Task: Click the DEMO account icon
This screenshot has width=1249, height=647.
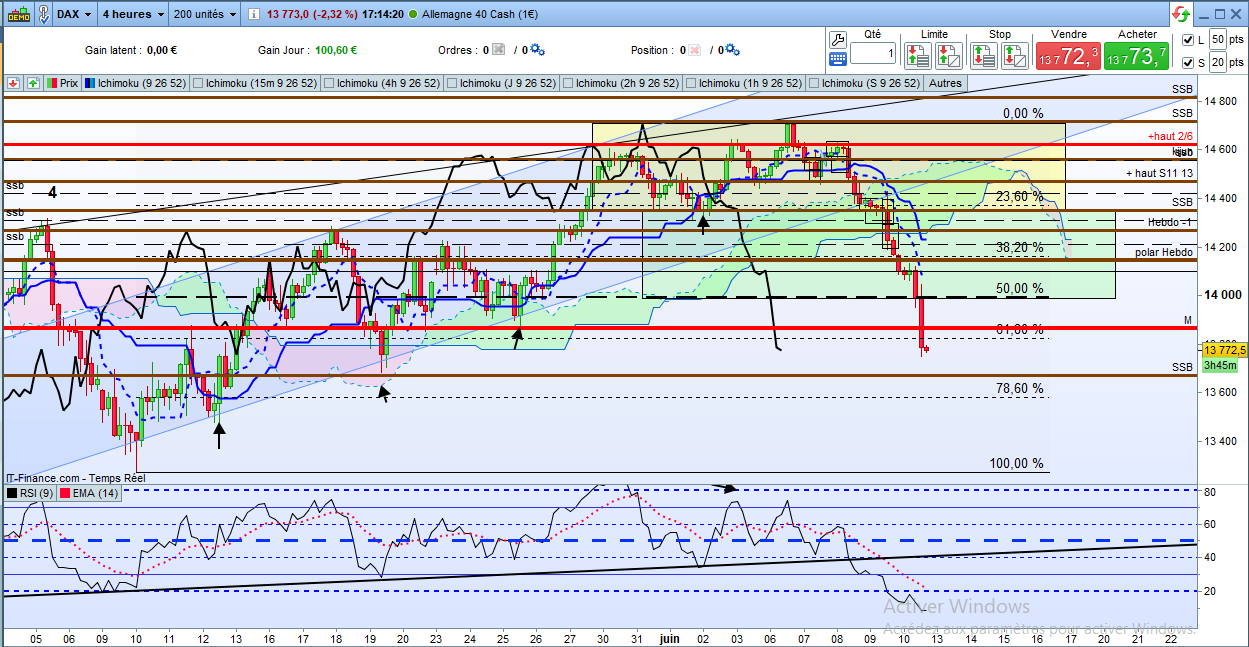Action: click(18, 13)
